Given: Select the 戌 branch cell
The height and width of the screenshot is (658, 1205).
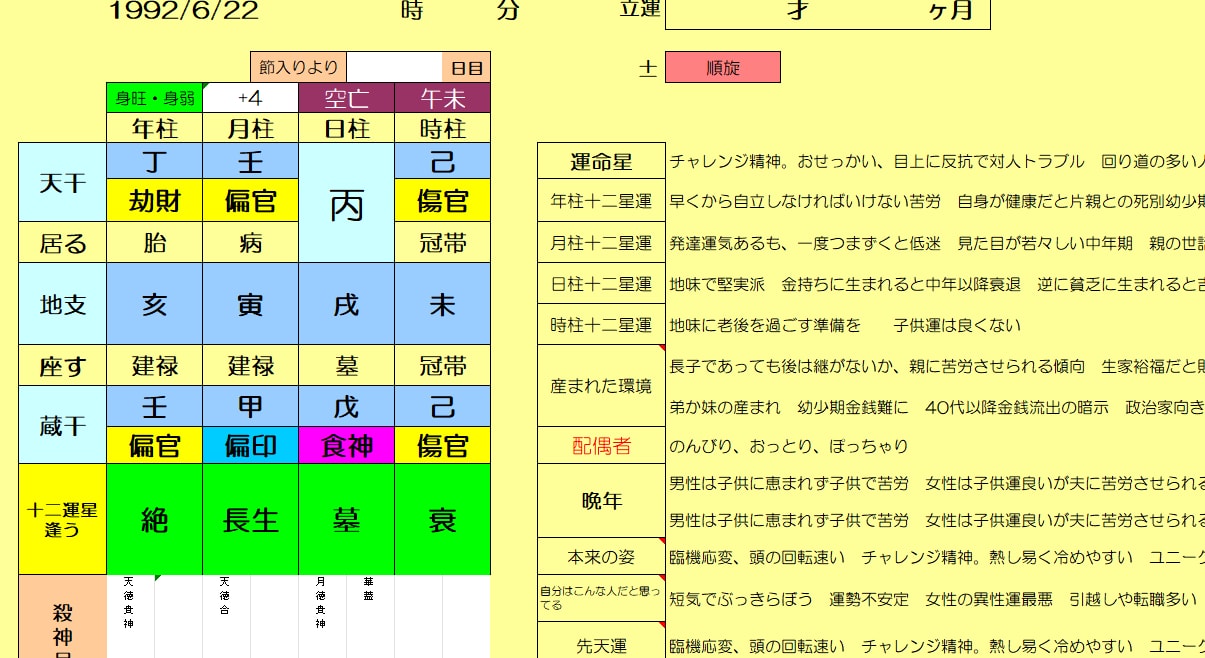Looking at the screenshot, I should (346, 304).
